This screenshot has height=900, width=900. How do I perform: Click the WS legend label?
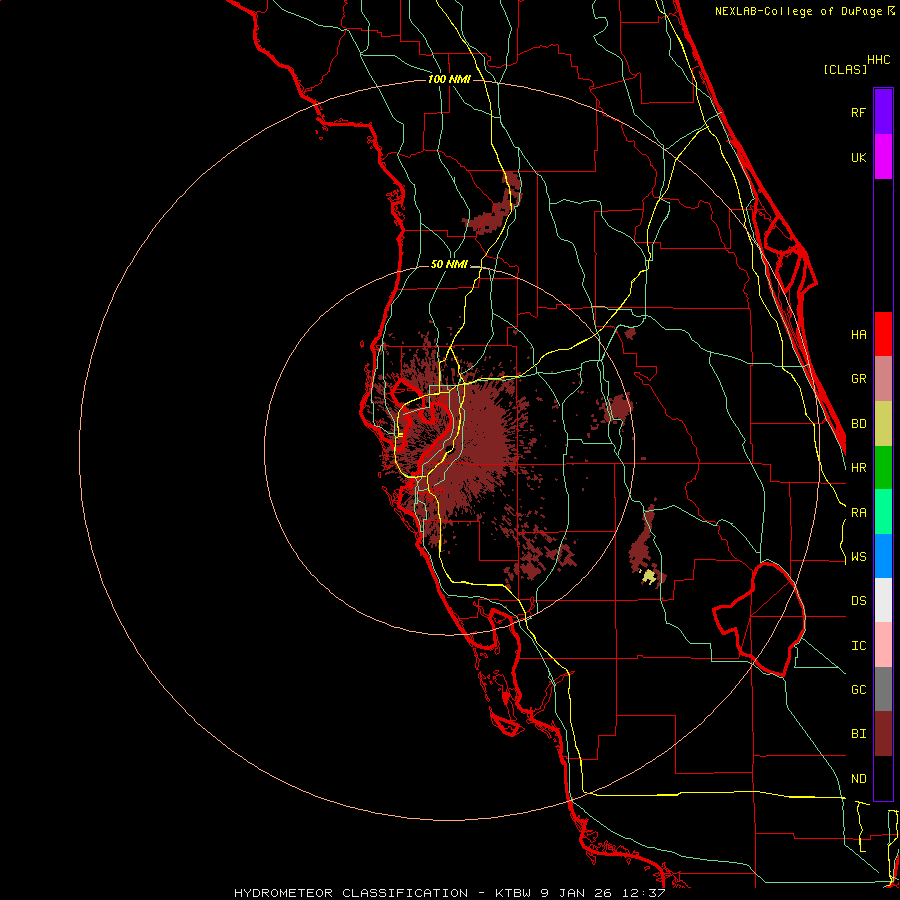[858, 557]
